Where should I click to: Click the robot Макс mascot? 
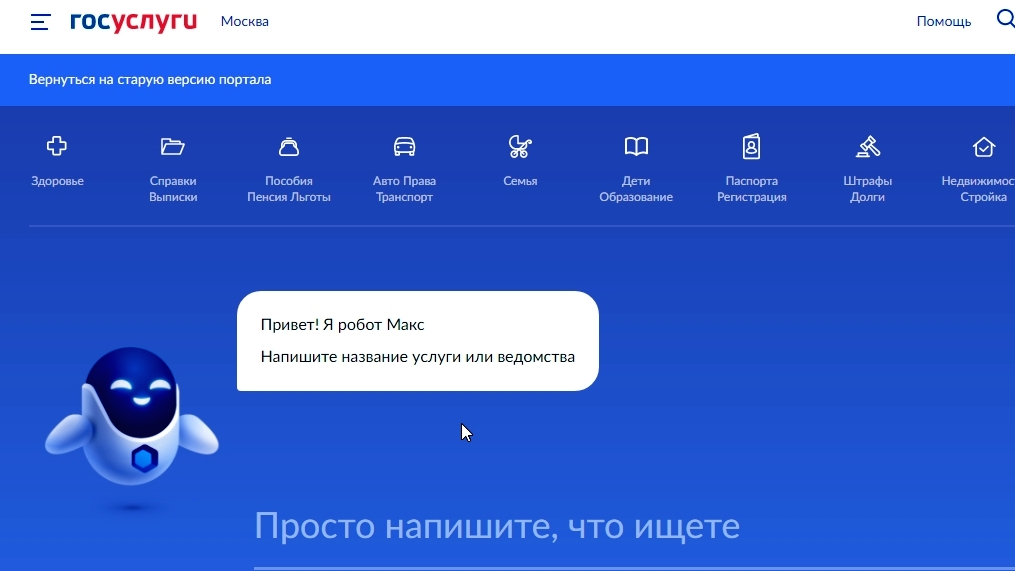132,420
